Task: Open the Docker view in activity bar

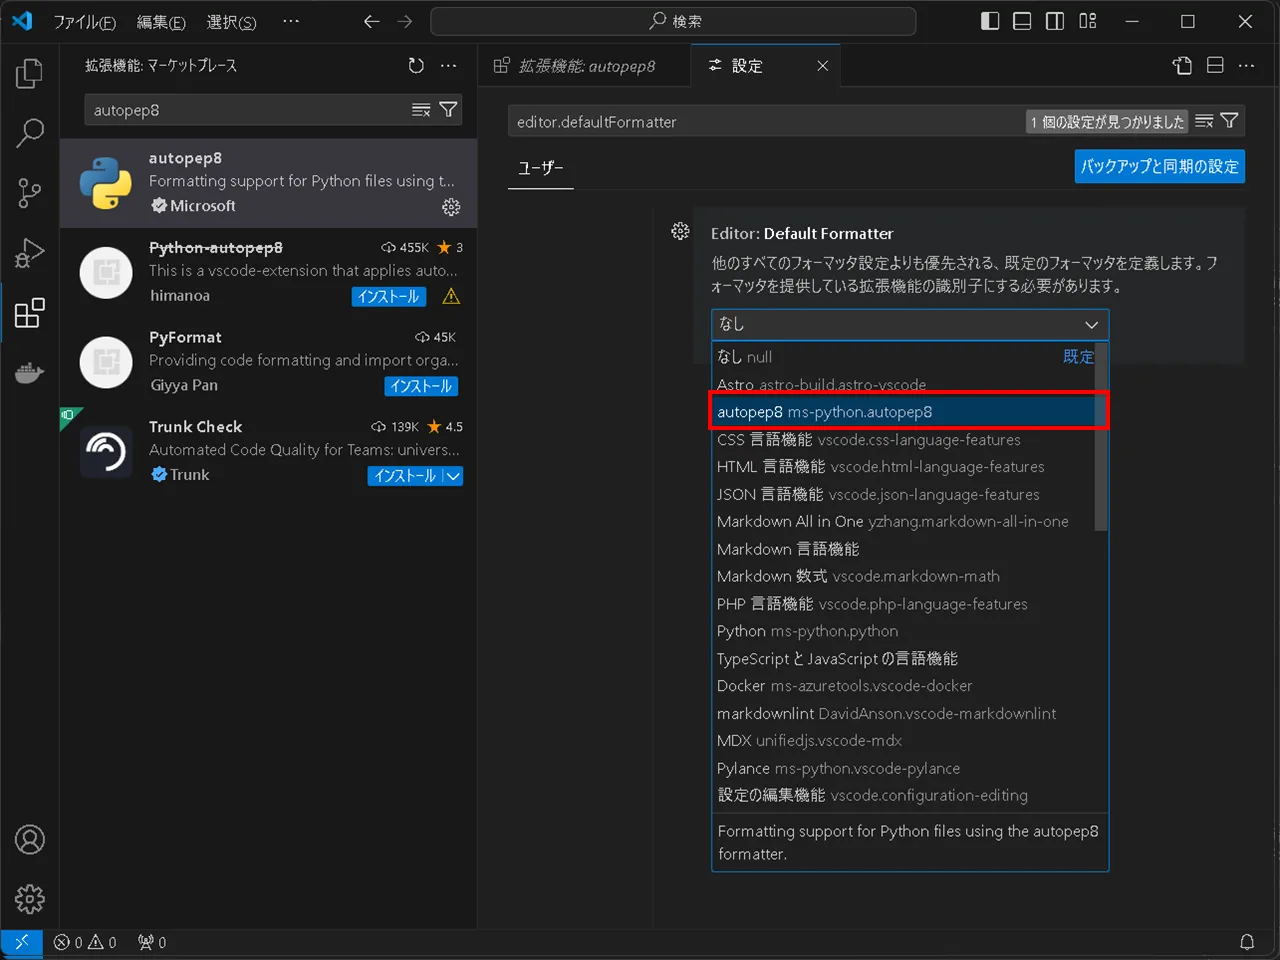Action: tap(30, 374)
